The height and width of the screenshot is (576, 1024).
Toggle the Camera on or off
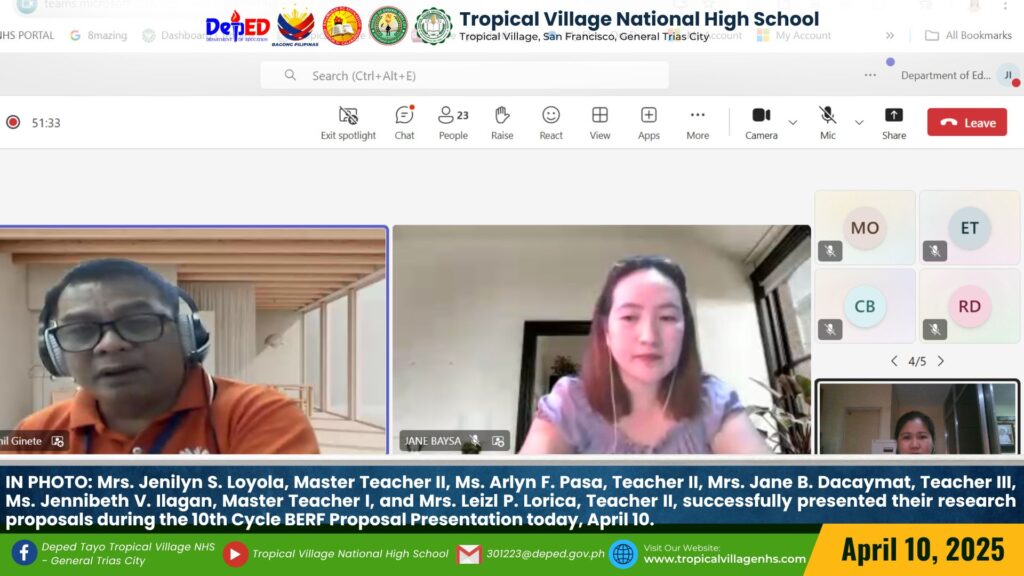[x=761, y=122]
